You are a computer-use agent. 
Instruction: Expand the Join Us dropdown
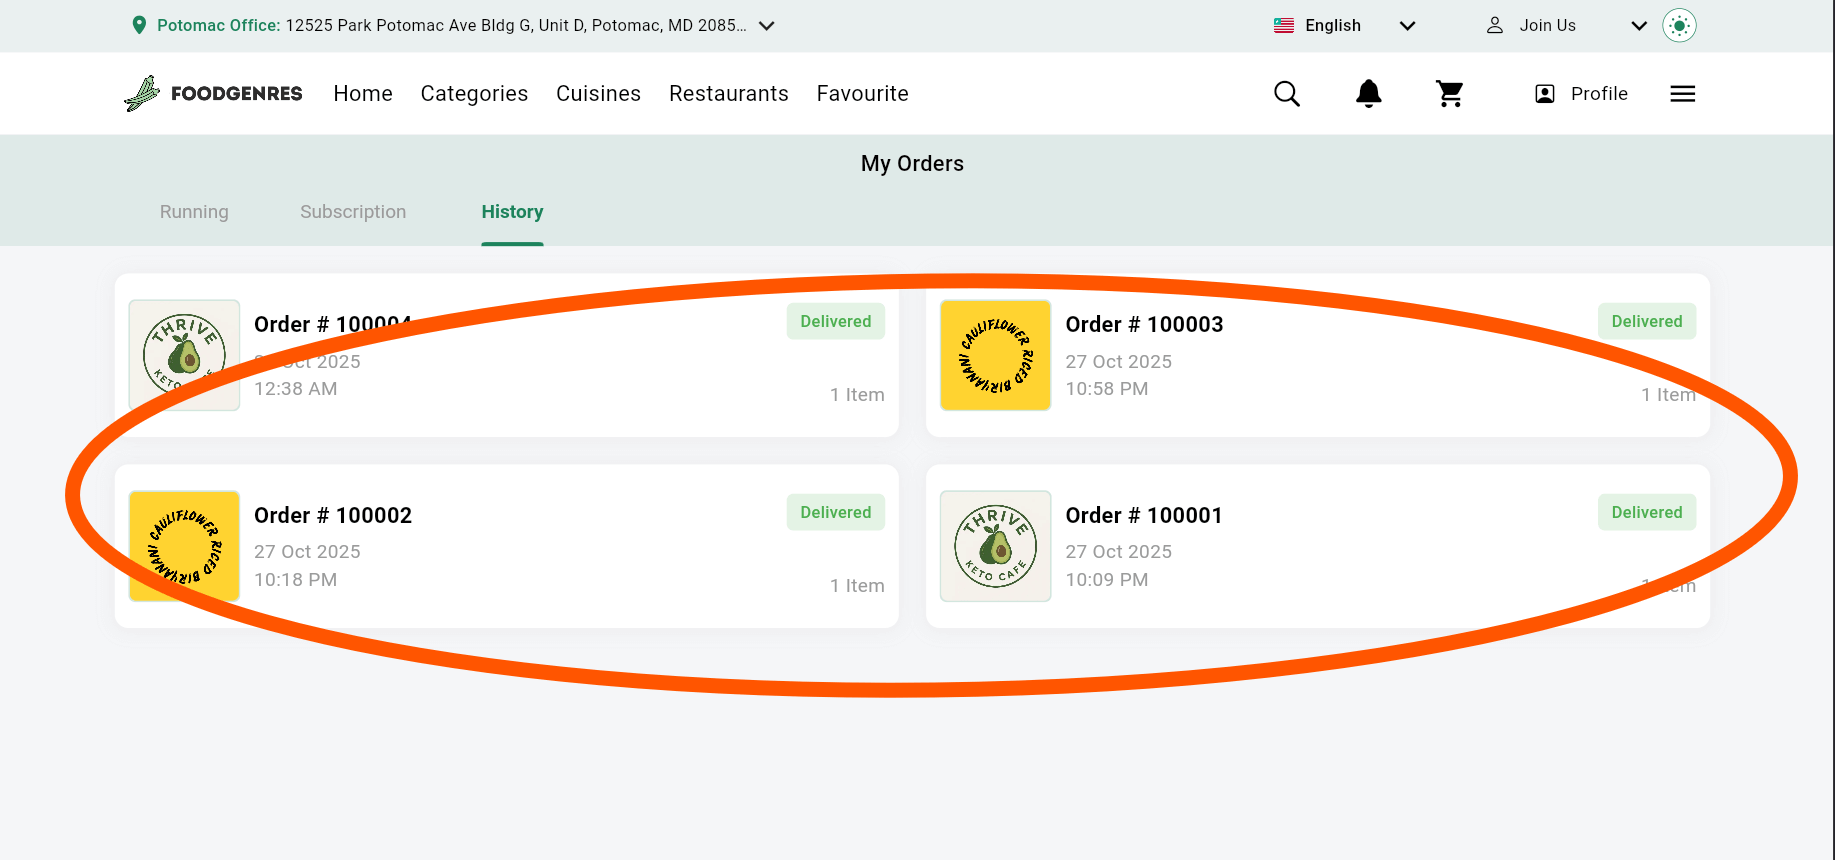click(x=1638, y=26)
